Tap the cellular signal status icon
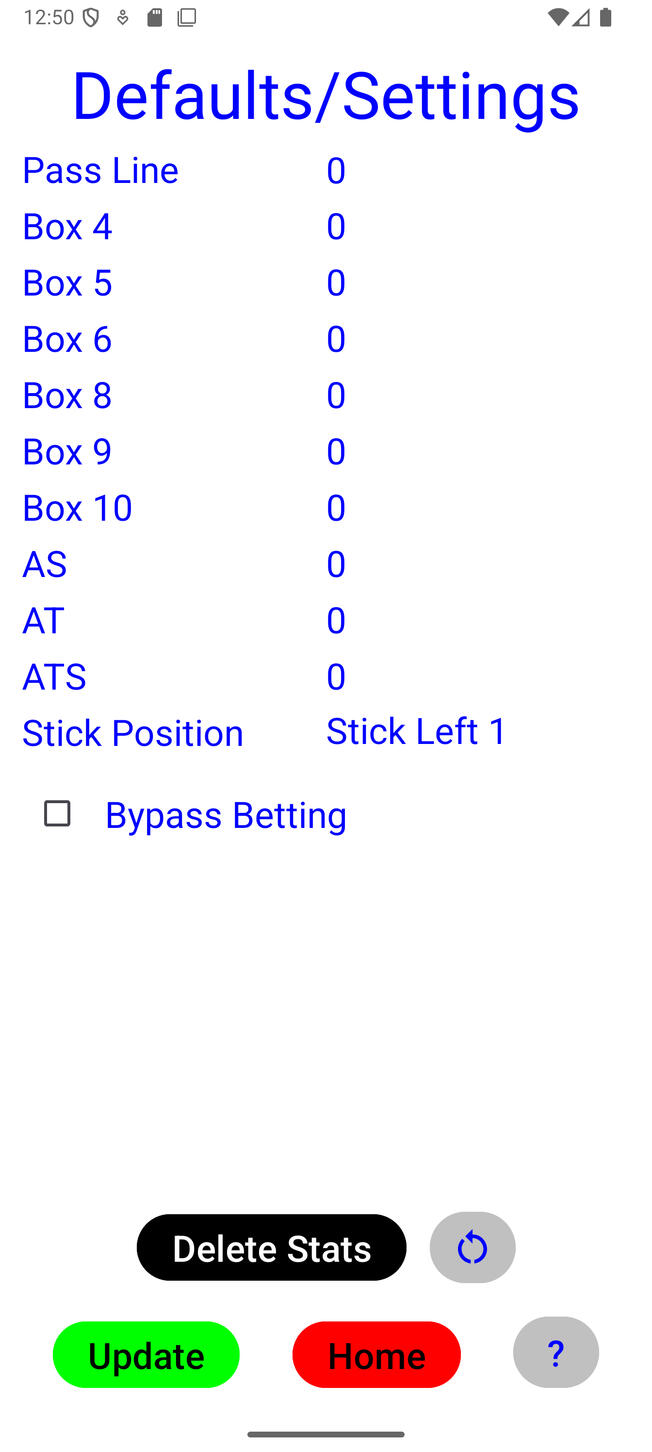652x1452 pixels. click(582, 17)
